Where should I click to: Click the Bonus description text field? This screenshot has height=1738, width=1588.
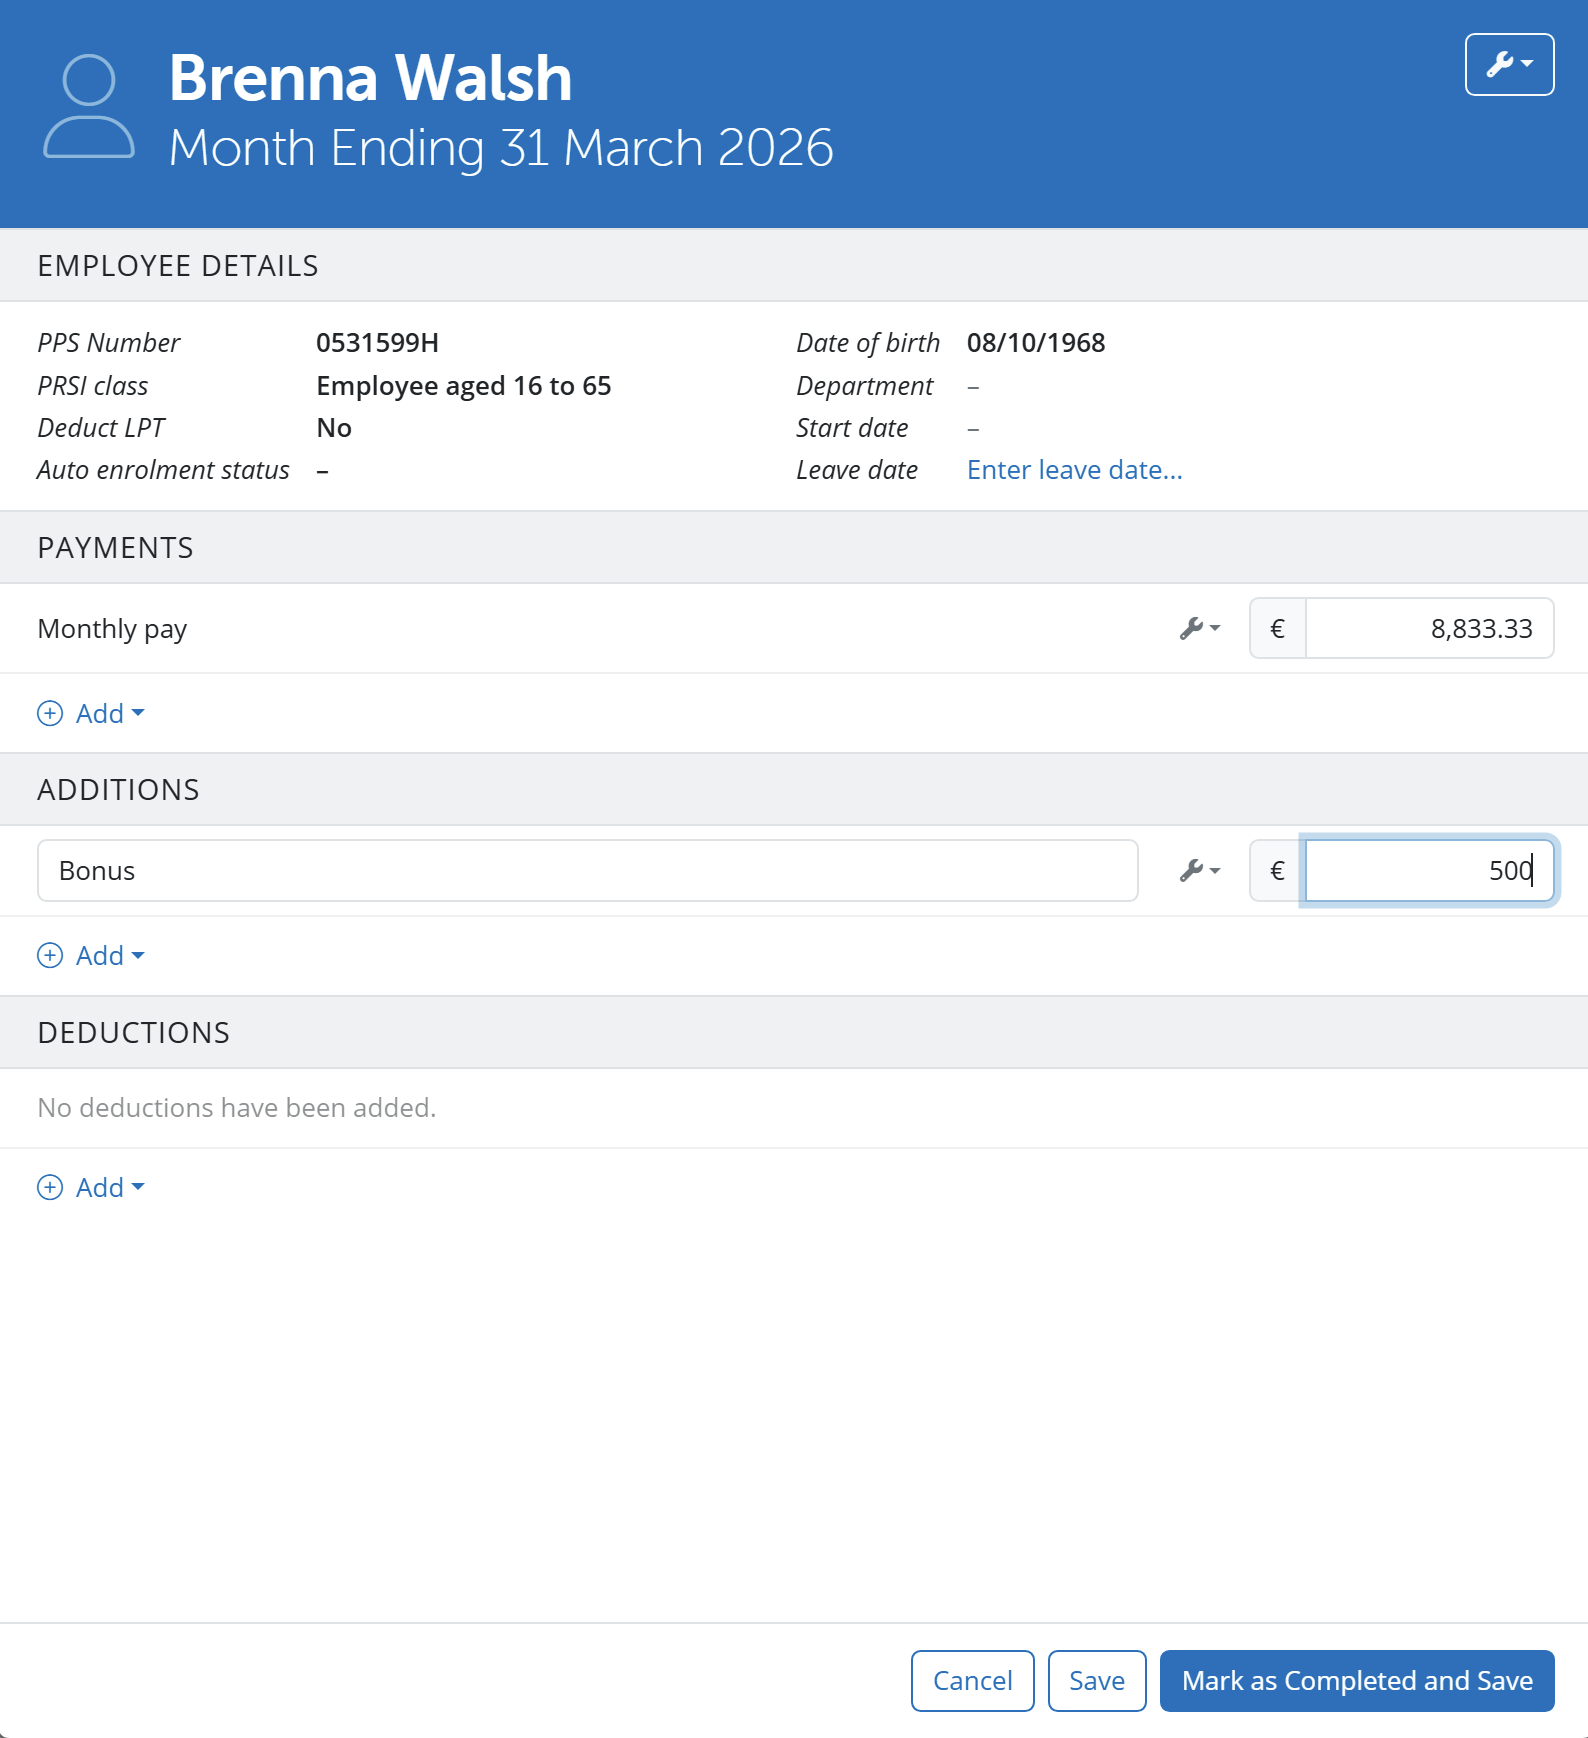[x=588, y=871]
